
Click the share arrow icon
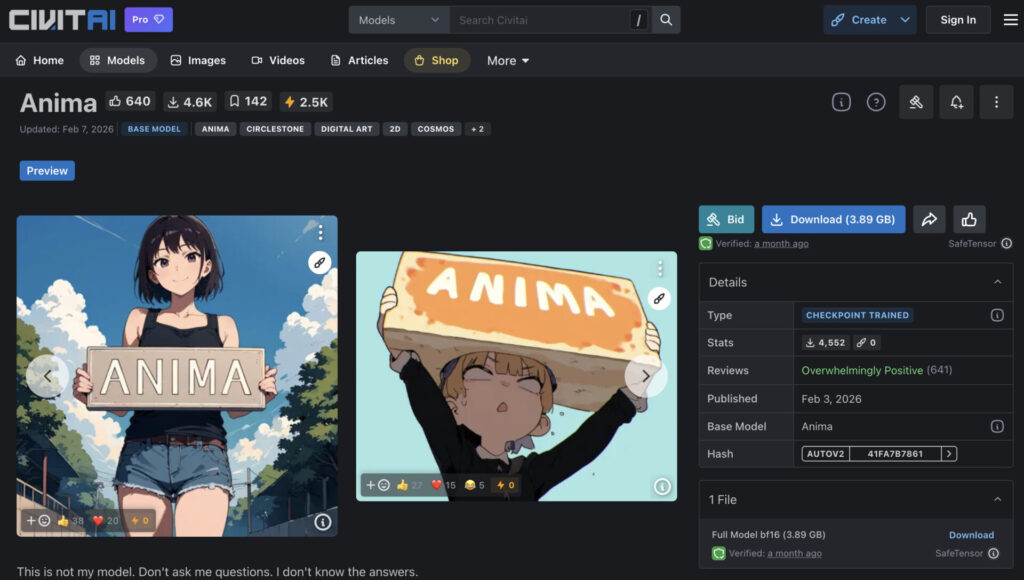pyautogui.click(x=929, y=220)
